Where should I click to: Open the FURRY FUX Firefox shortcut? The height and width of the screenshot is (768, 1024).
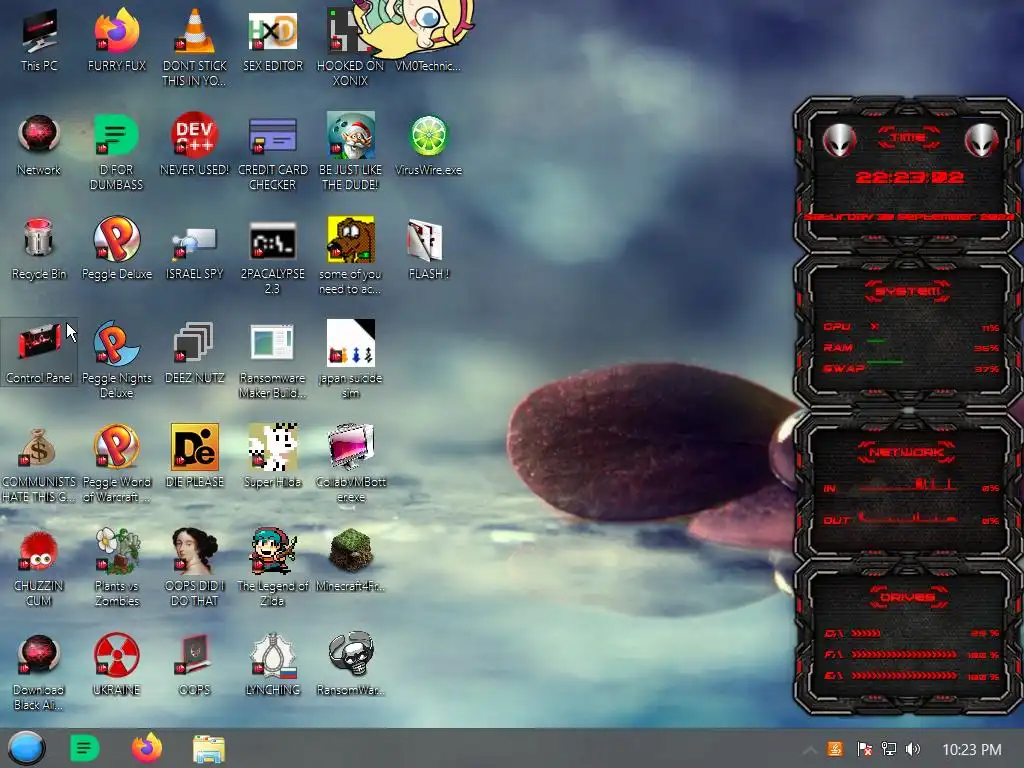pos(117,40)
